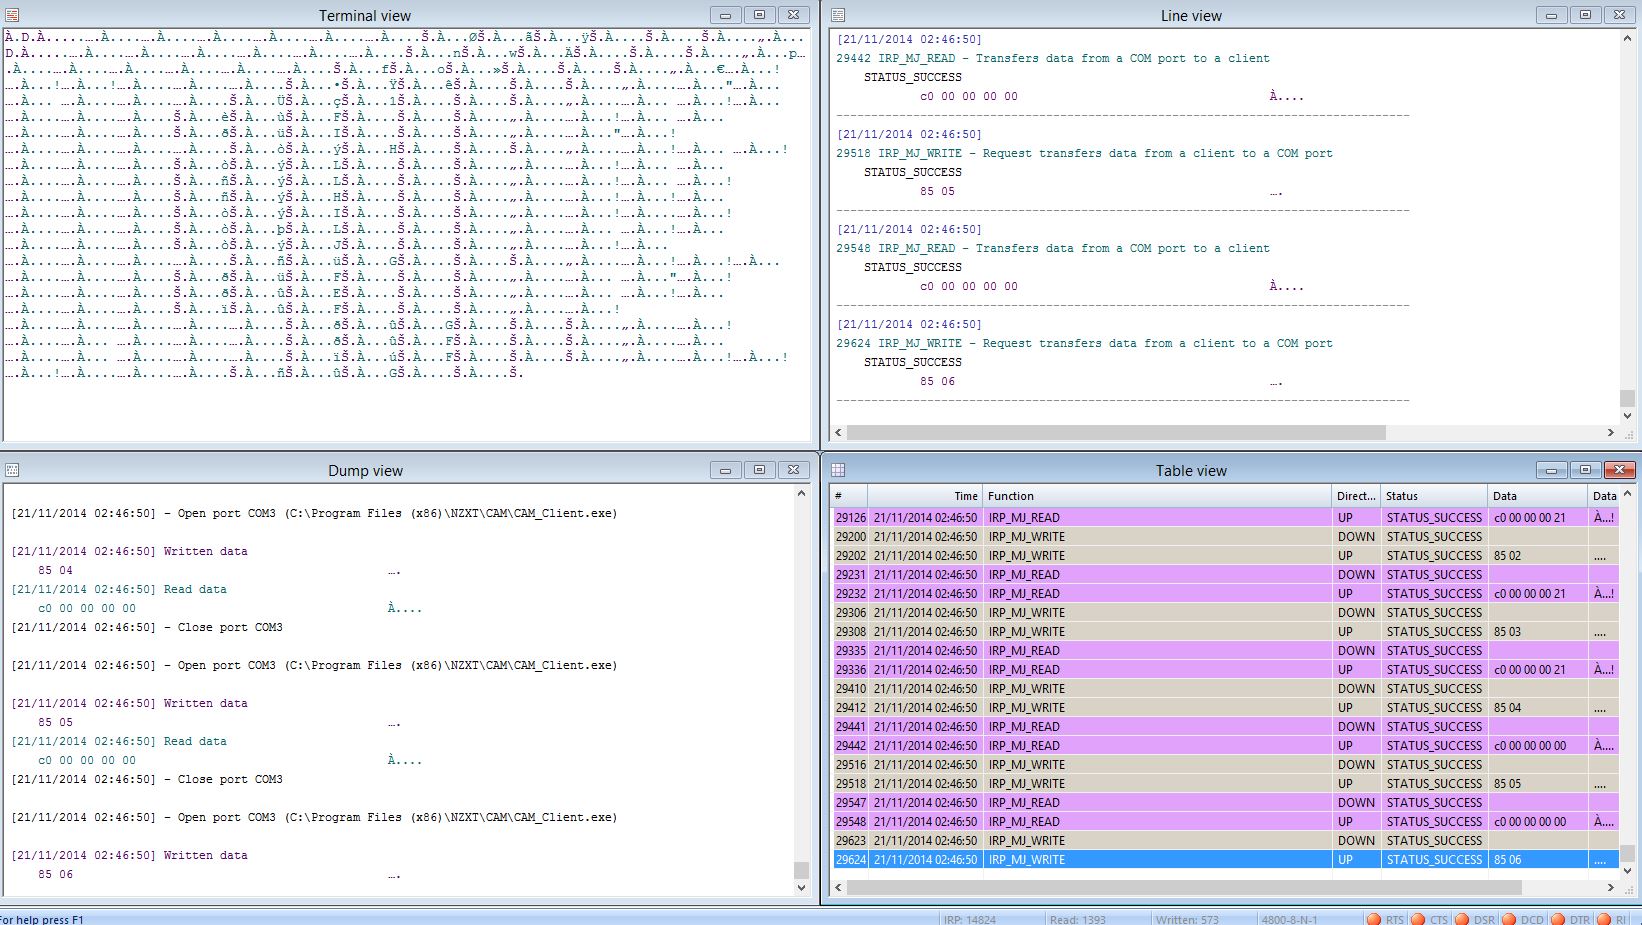The image size is (1642, 925).
Task: Click the DSR status indicator light
Action: (x=1462, y=919)
